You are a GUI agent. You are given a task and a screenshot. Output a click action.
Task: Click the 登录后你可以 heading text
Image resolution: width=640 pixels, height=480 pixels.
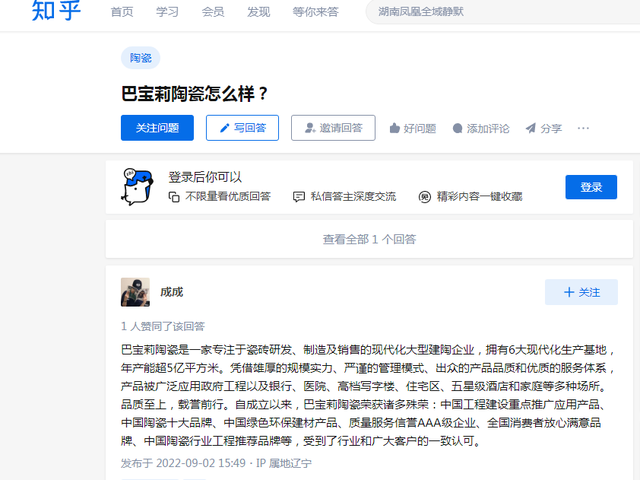pos(205,177)
